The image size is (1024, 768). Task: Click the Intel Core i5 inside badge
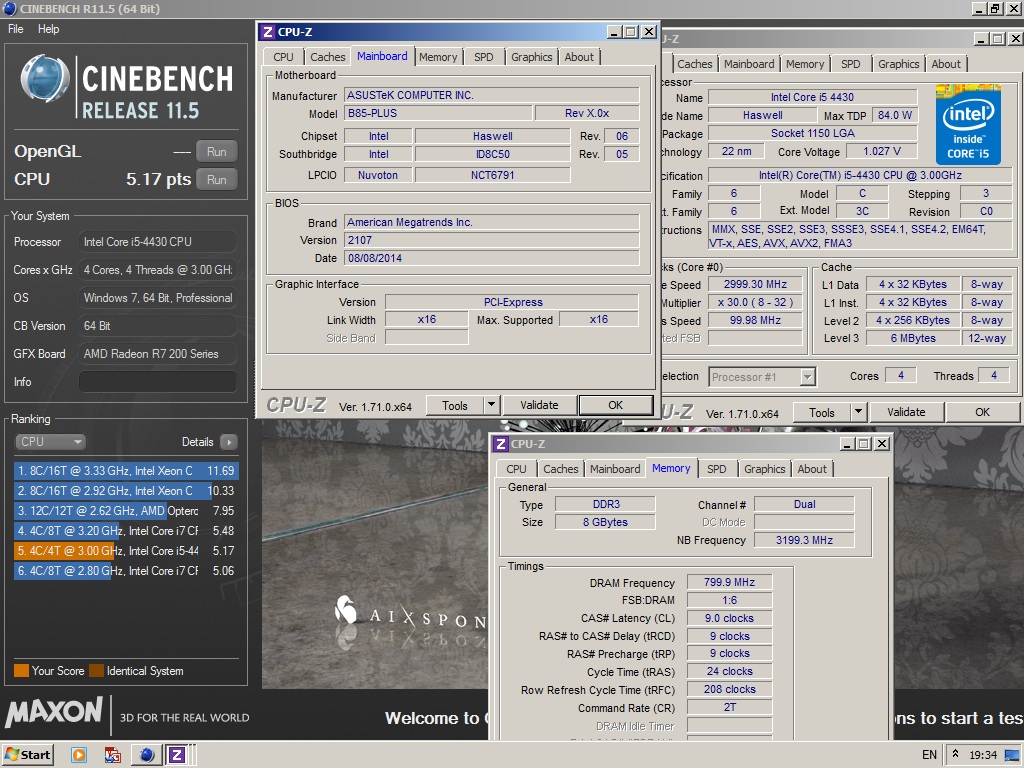968,125
